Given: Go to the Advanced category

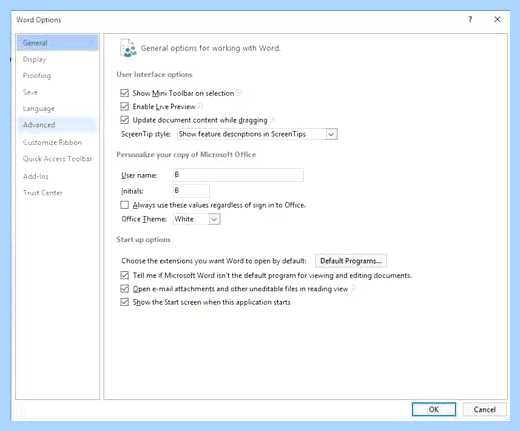Looking at the screenshot, I should click(x=58, y=125).
